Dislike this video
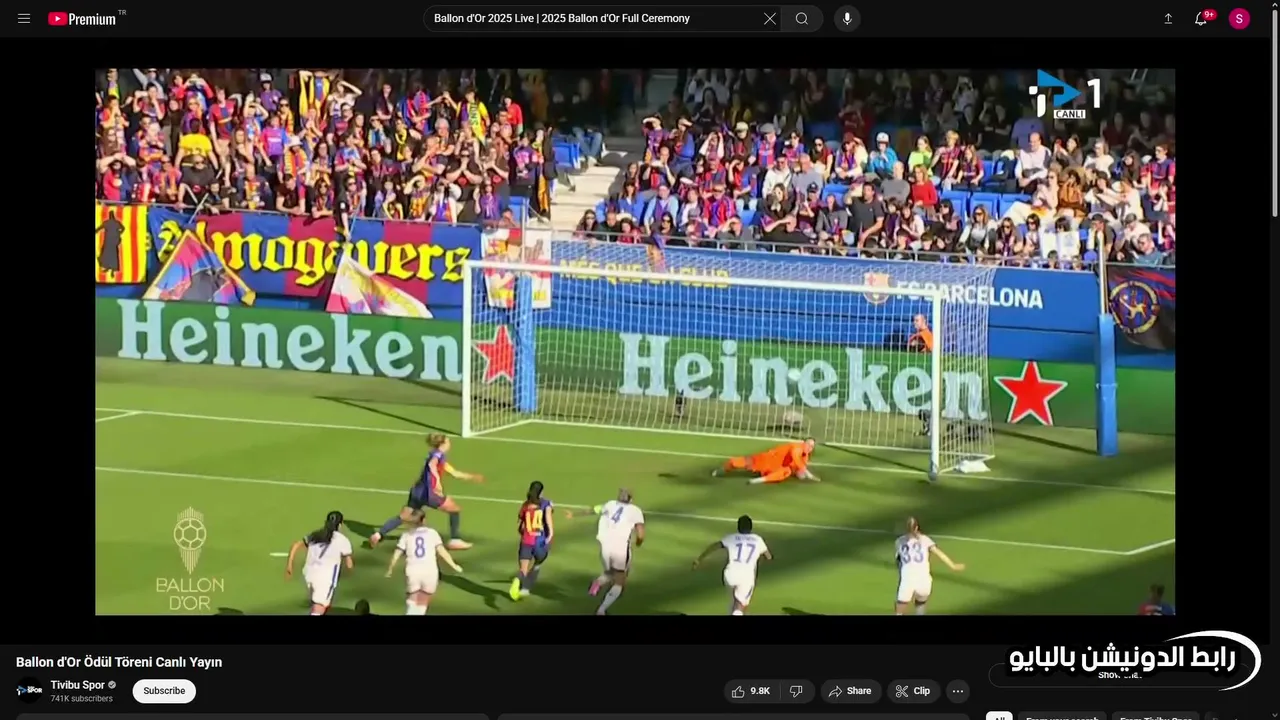Image resolution: width=1280 pixels, height=720 pixels. coord(797,691)
